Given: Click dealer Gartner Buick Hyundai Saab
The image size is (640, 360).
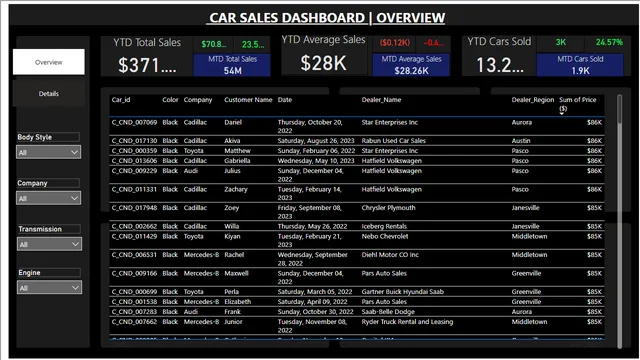Looking at the screenshot, I should (x=402, y=291).
